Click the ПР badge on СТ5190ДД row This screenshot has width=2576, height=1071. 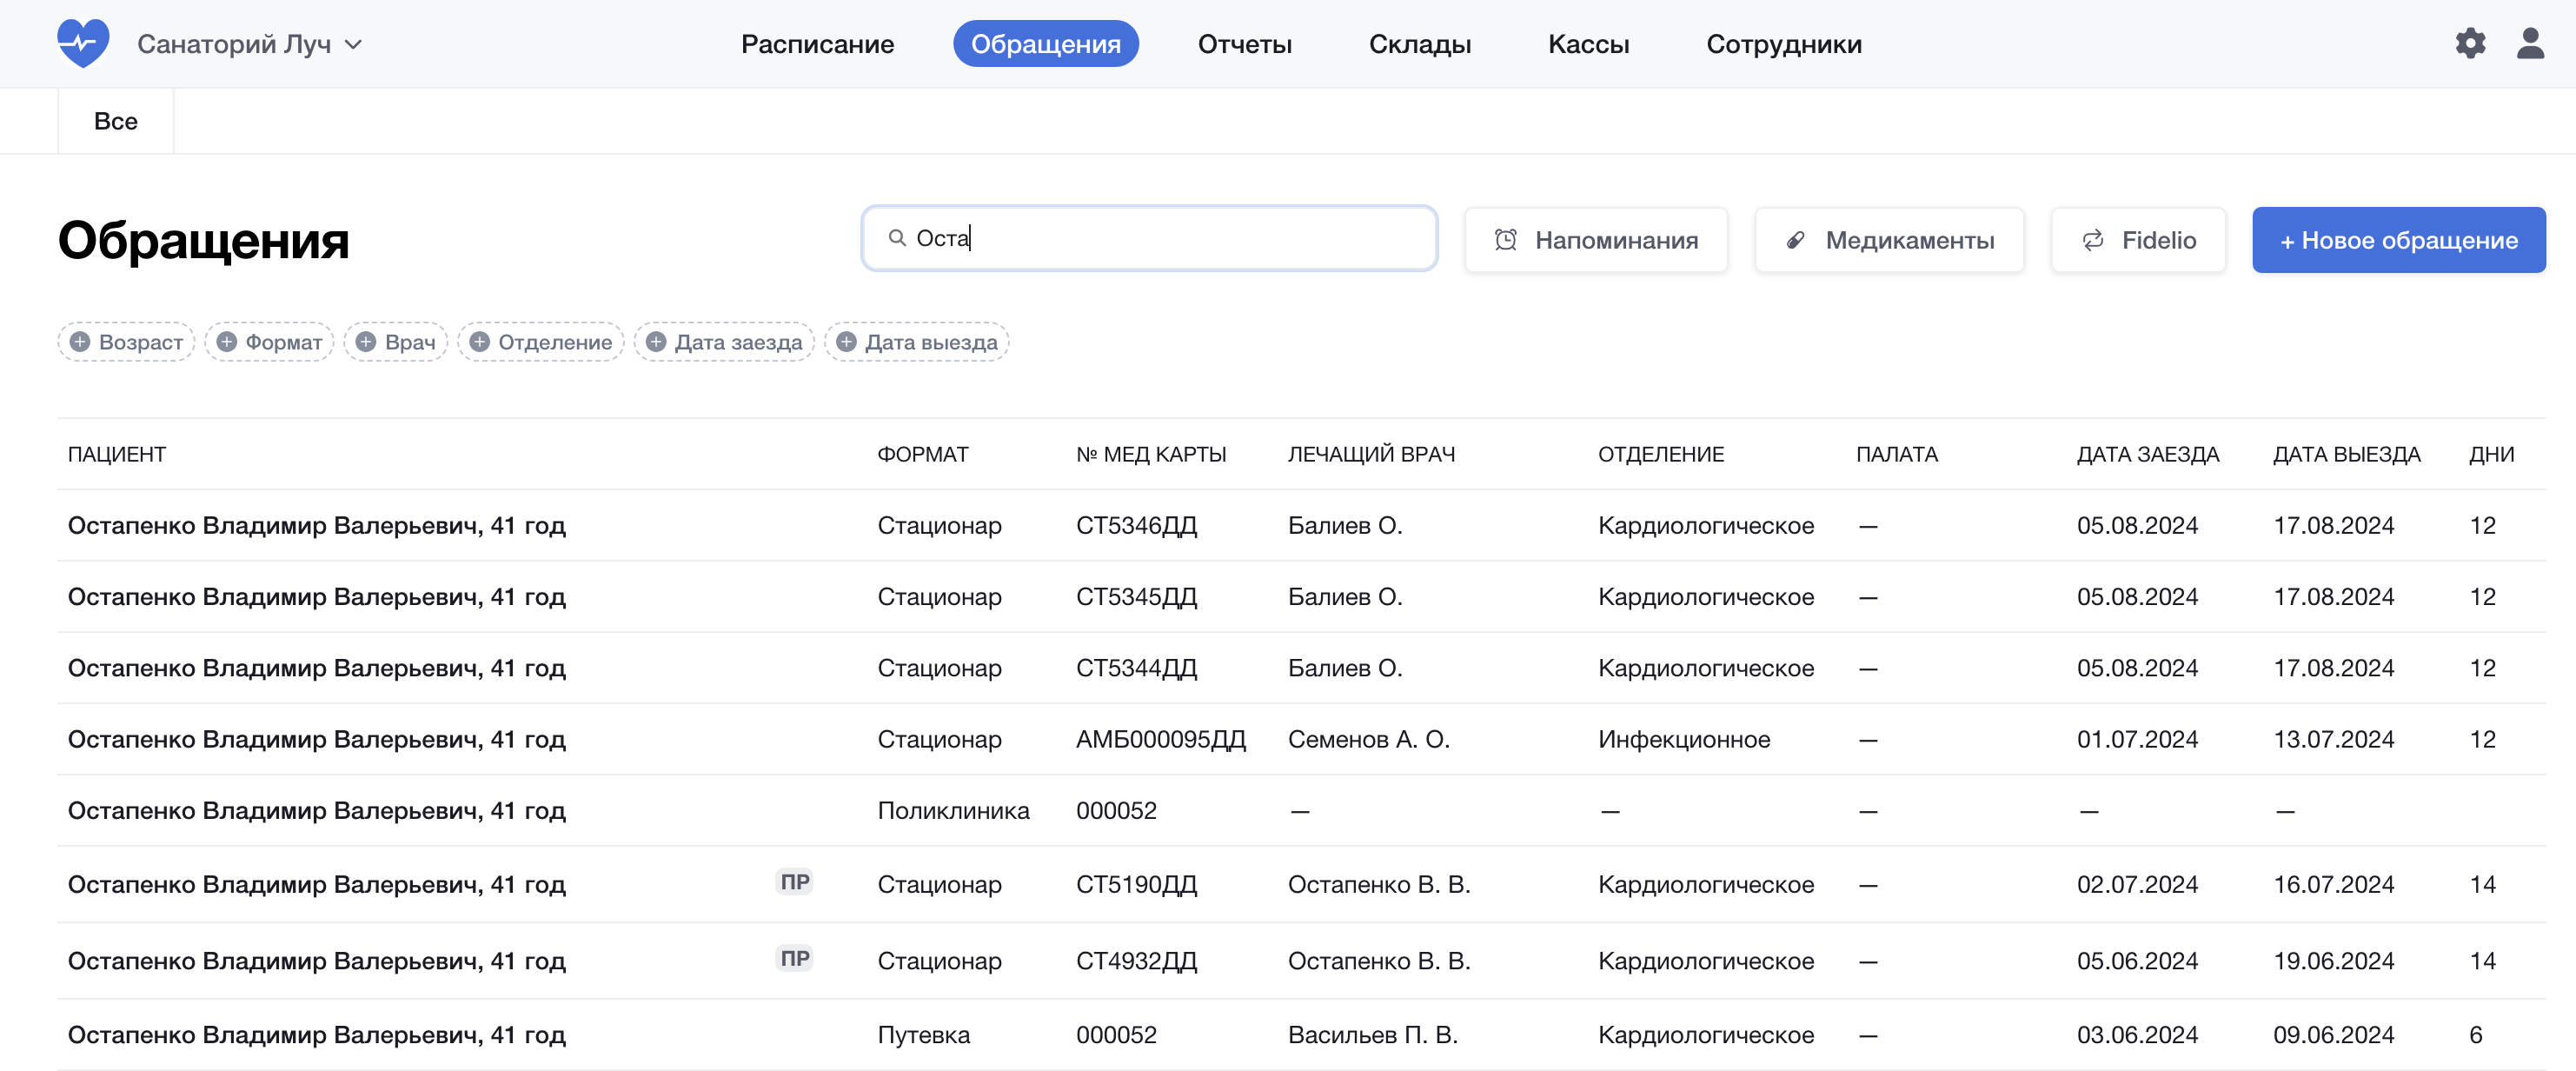point(794,882)
